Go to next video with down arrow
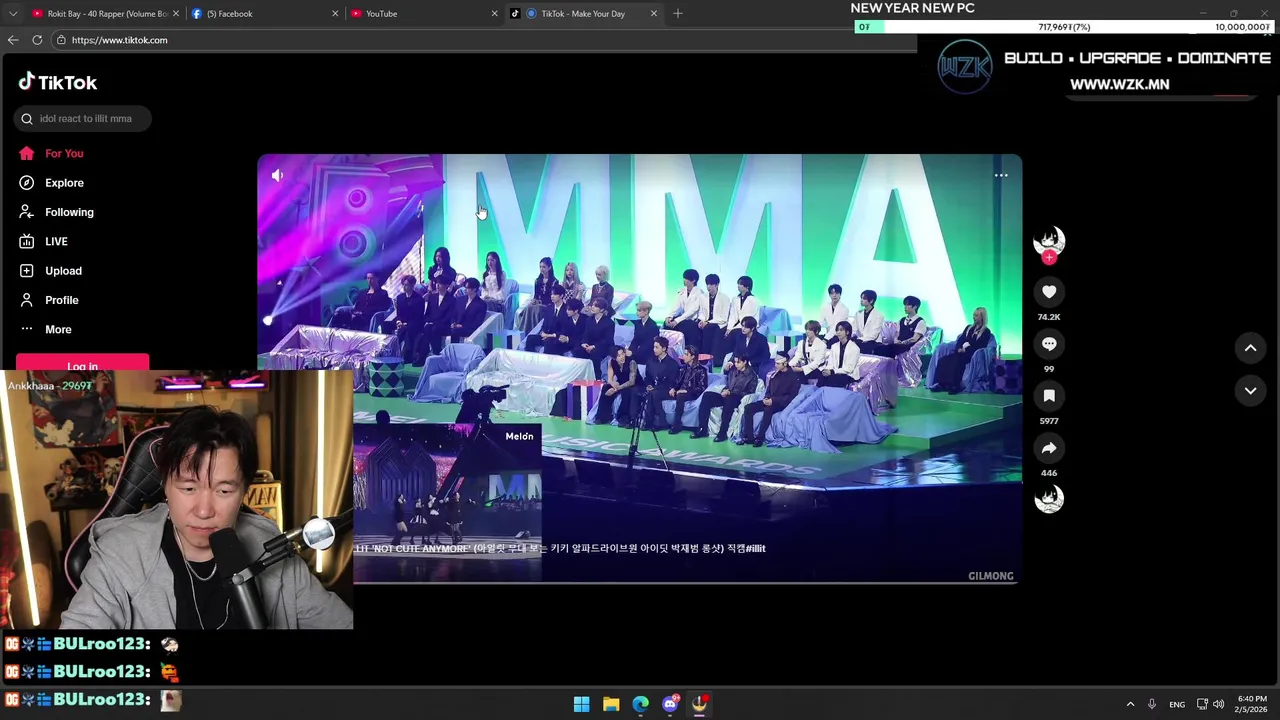 1250,391
